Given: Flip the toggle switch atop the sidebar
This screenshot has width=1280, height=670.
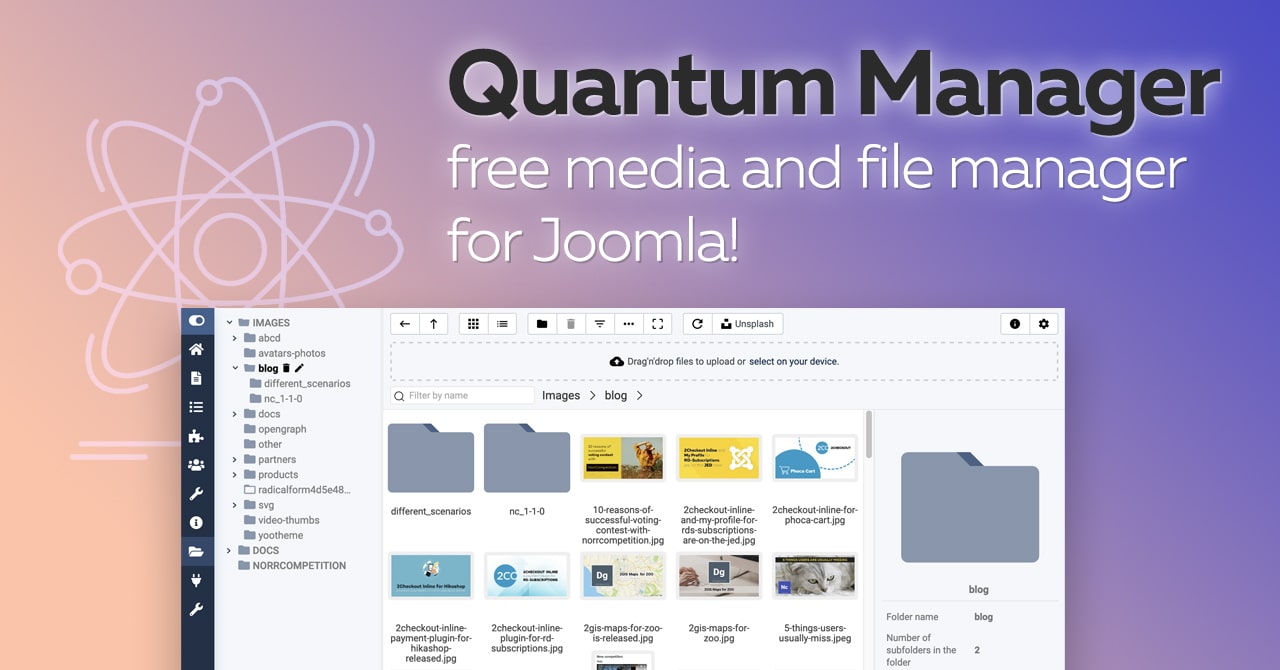Looking at the screenshot, I should pyautogui.click(x=197, y=319).
